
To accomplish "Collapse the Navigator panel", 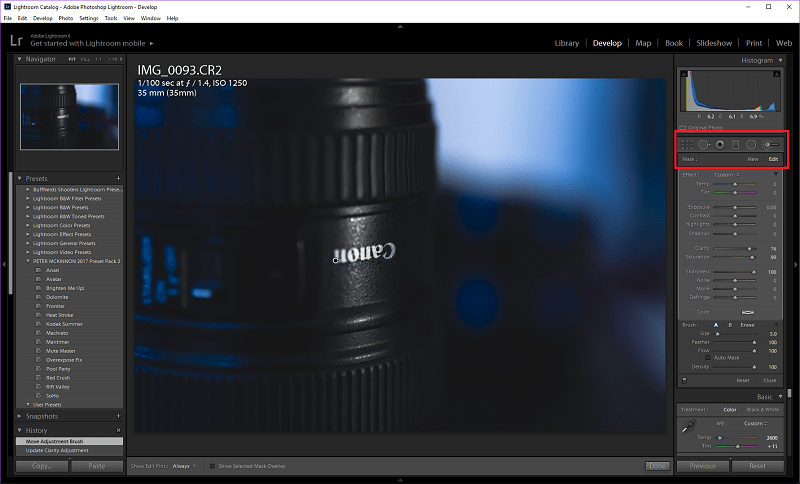I will (19, 59).
